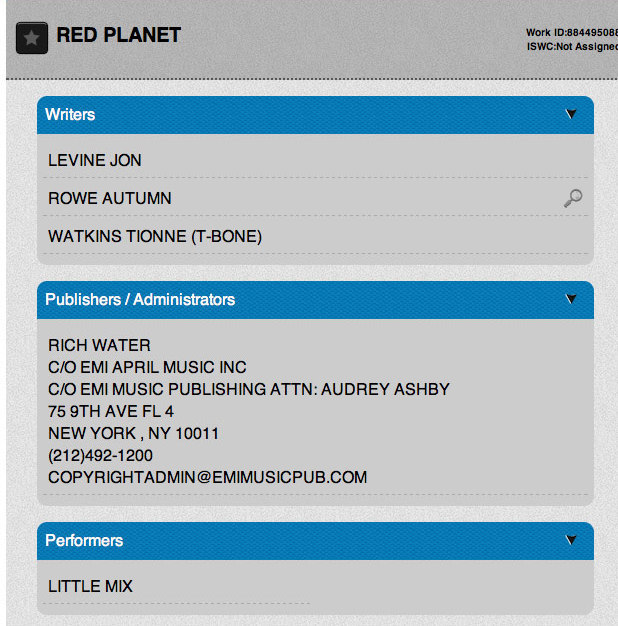618x626 pixels.
Task: Open writer ROWE AUTUMN
Action: pos(110,198)
